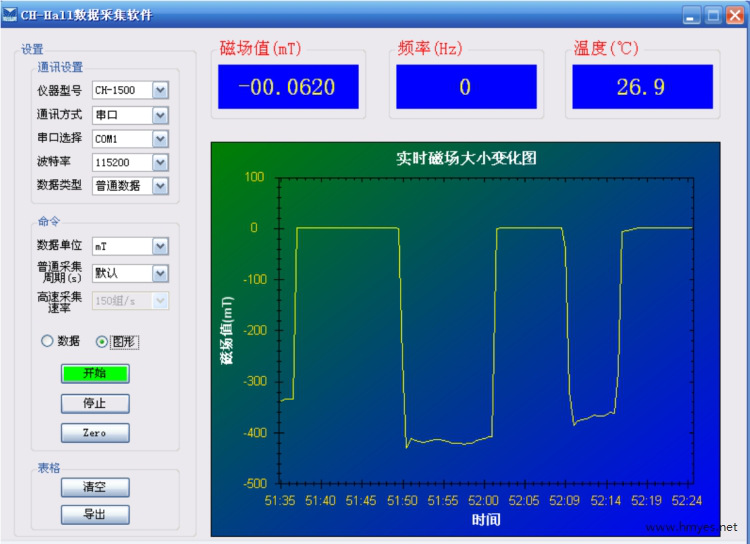Click the 温度(℃) heading label
Viewport: 750px width, 544px height.
point(606,48)
